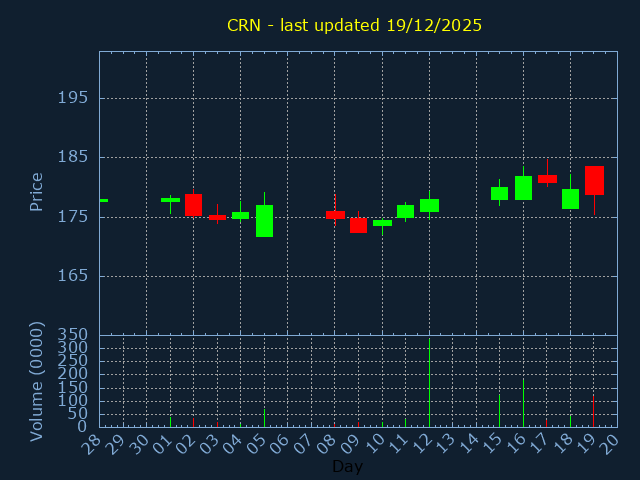Select the green candlestick for day 11

tap(405, 211)
